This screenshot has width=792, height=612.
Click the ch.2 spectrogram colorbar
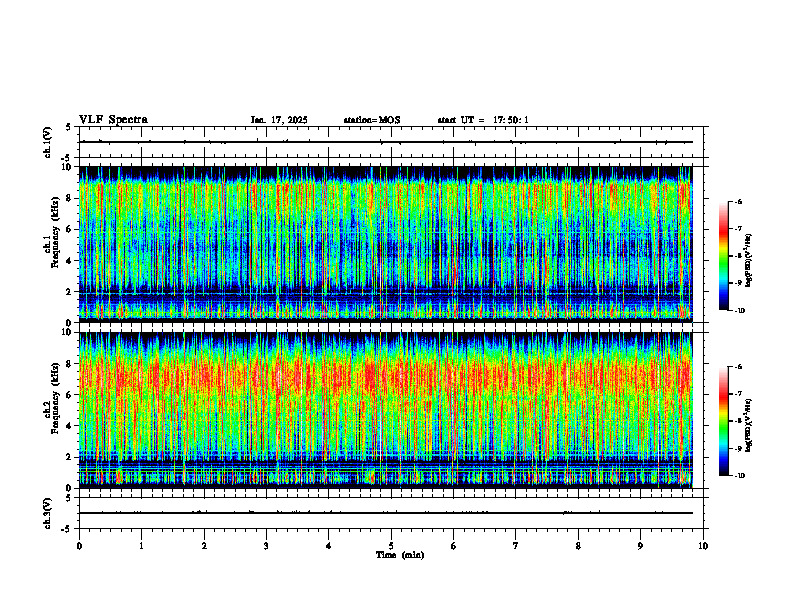click(723, 421)
